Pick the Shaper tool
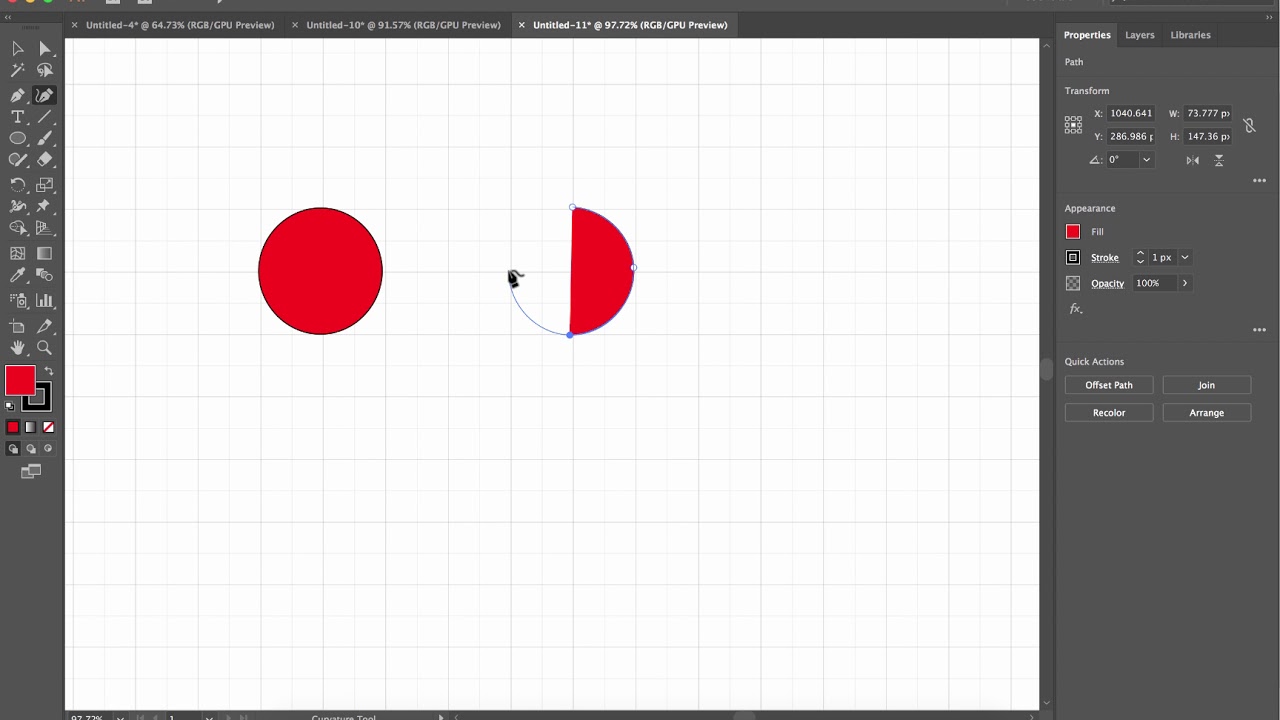Image resolution: width=1280 pixels, height=720 pixels. click(18, 160)
